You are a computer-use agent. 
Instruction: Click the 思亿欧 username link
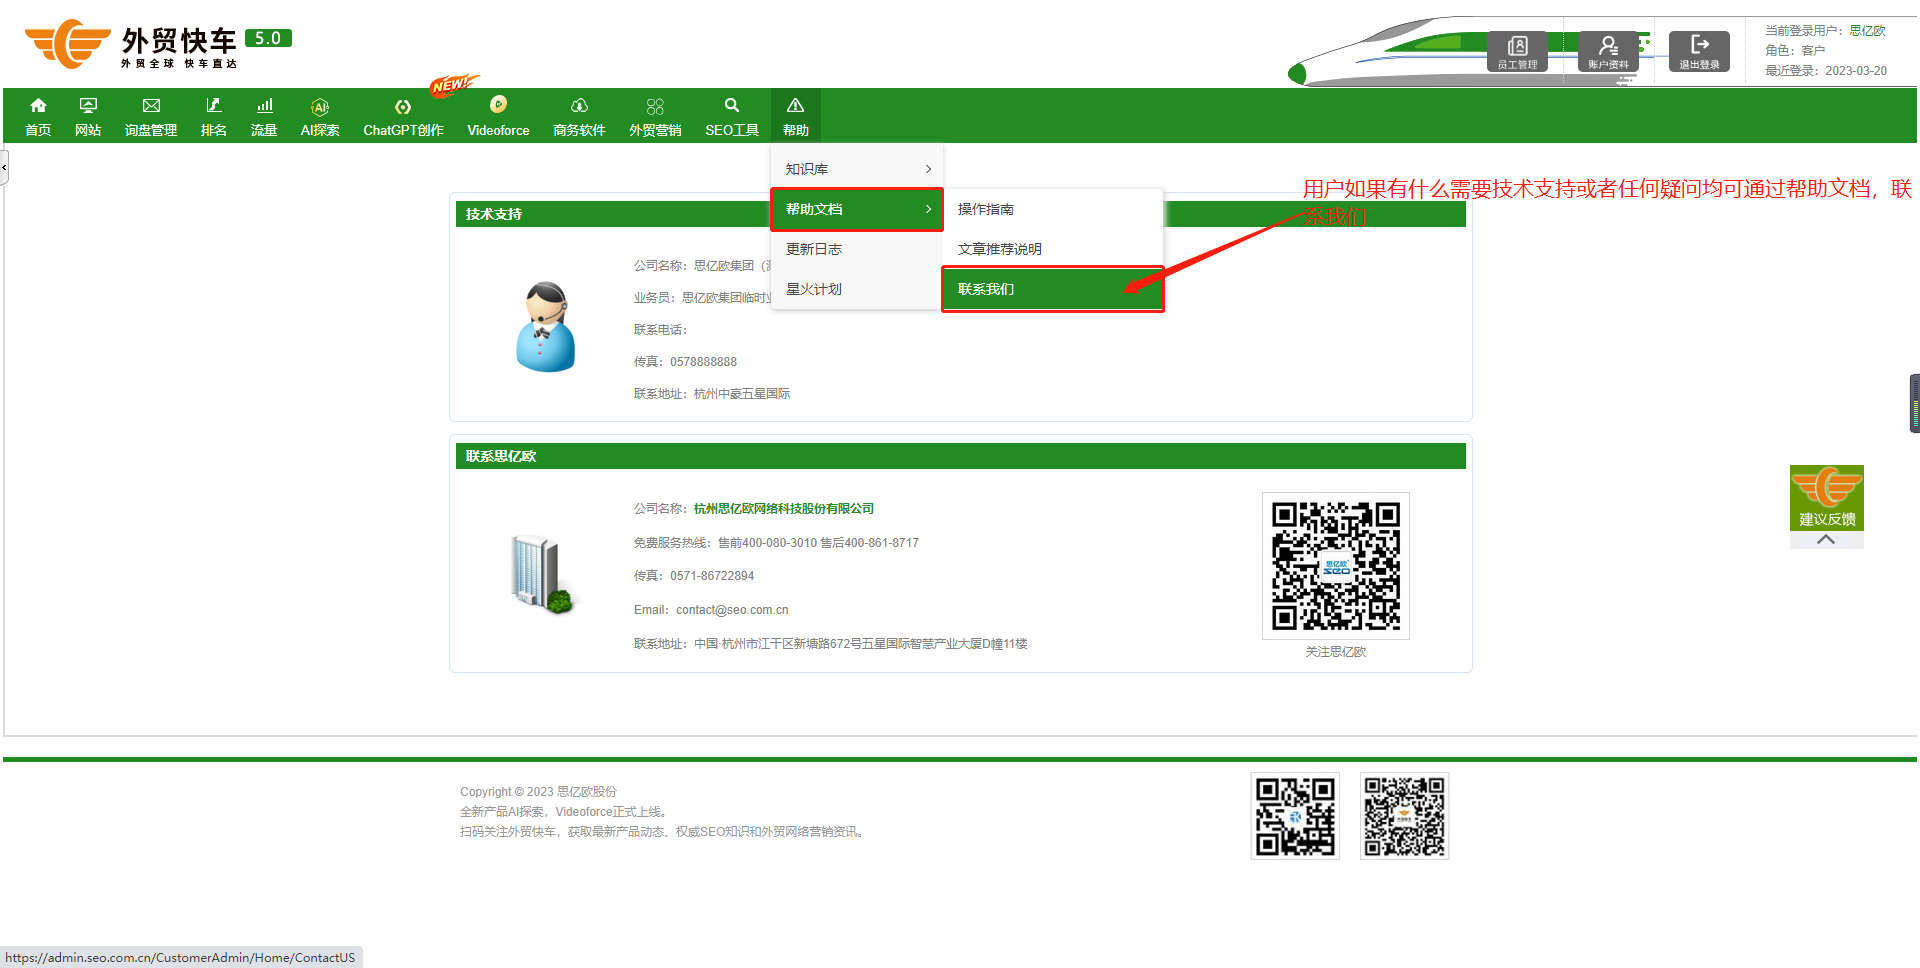(x=1867, y=31)
